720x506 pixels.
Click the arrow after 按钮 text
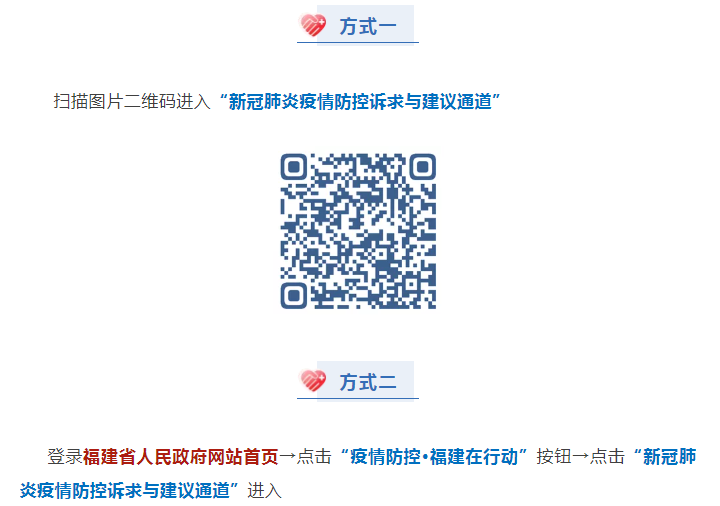pos(580,456)
